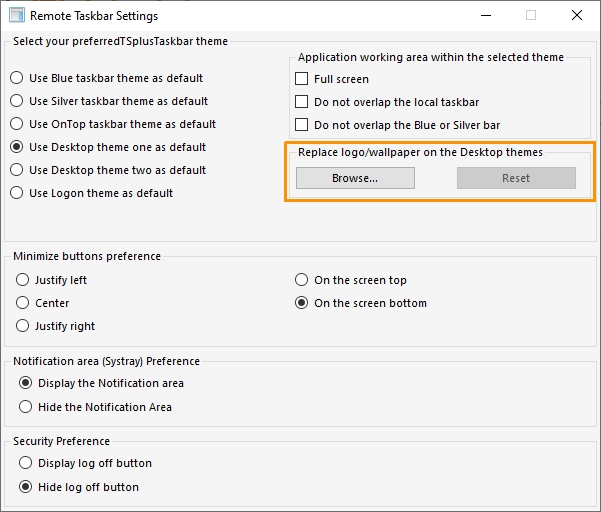601x512 pixels.
Task: Hide the Notification Area option
Action: [26, 407]
